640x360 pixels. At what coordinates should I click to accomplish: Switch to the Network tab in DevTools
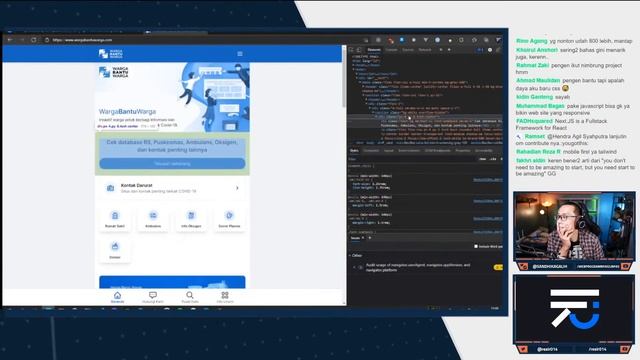coord(425,50)
